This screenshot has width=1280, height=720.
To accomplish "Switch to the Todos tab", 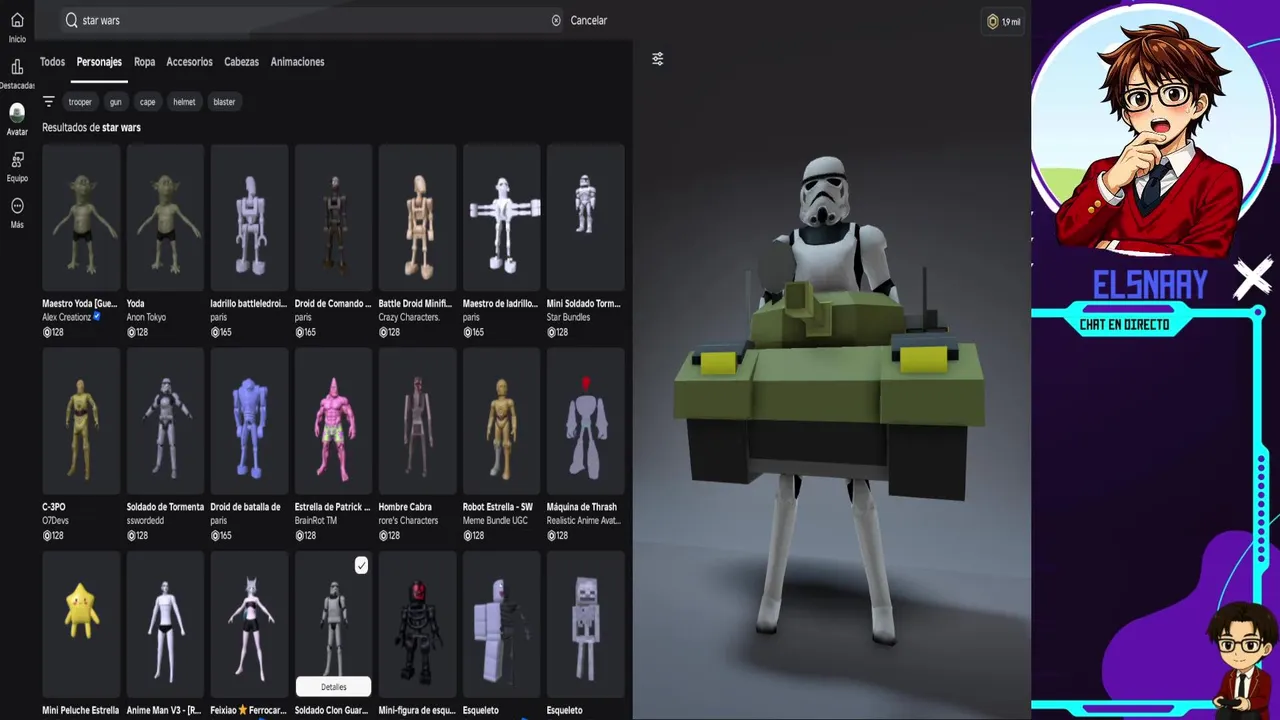I will [52, 62].
